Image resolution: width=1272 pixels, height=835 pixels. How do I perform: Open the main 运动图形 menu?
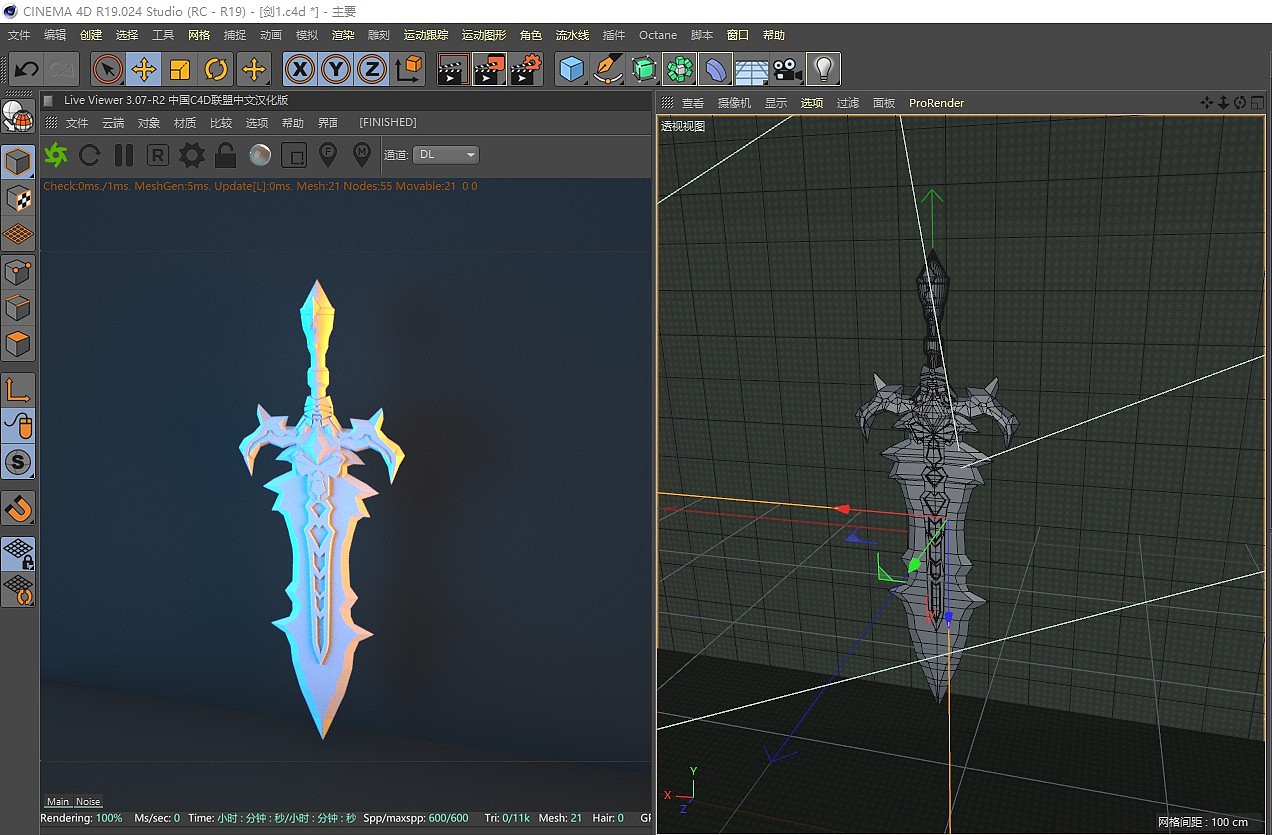(484, 35)
